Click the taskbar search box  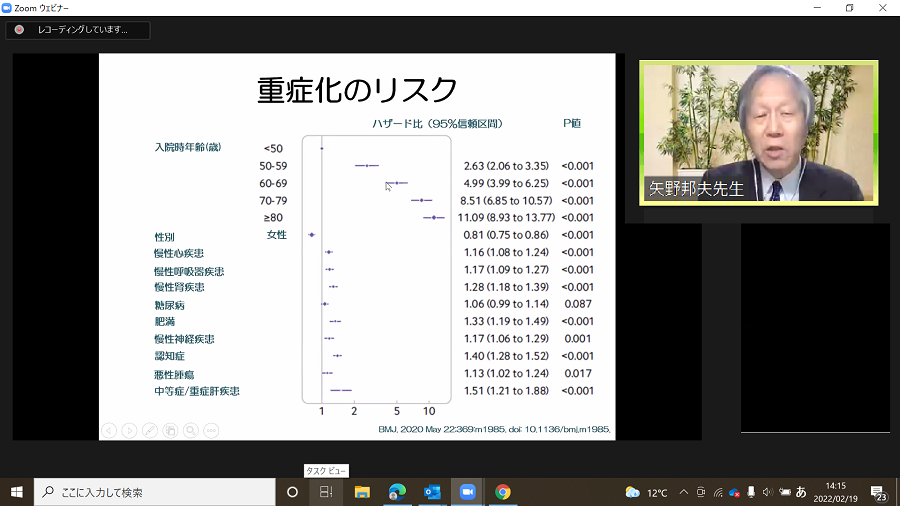[155, 492]
